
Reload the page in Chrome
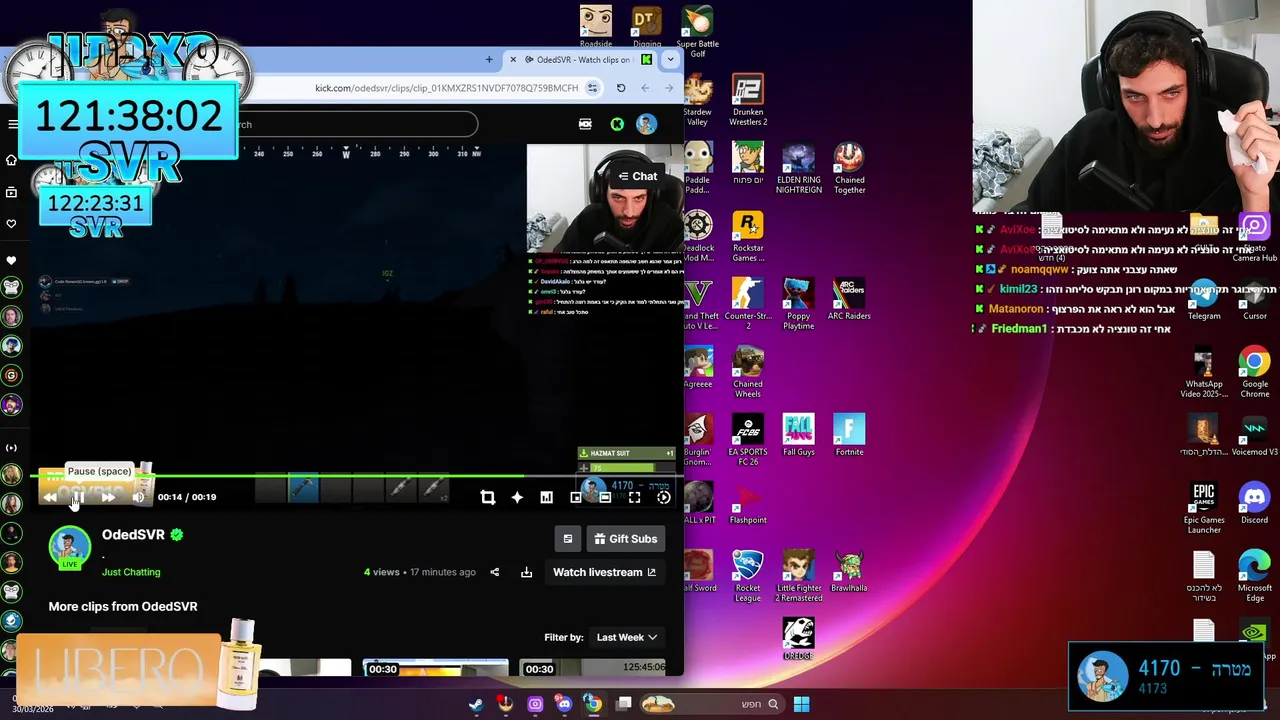pos(621,88)
